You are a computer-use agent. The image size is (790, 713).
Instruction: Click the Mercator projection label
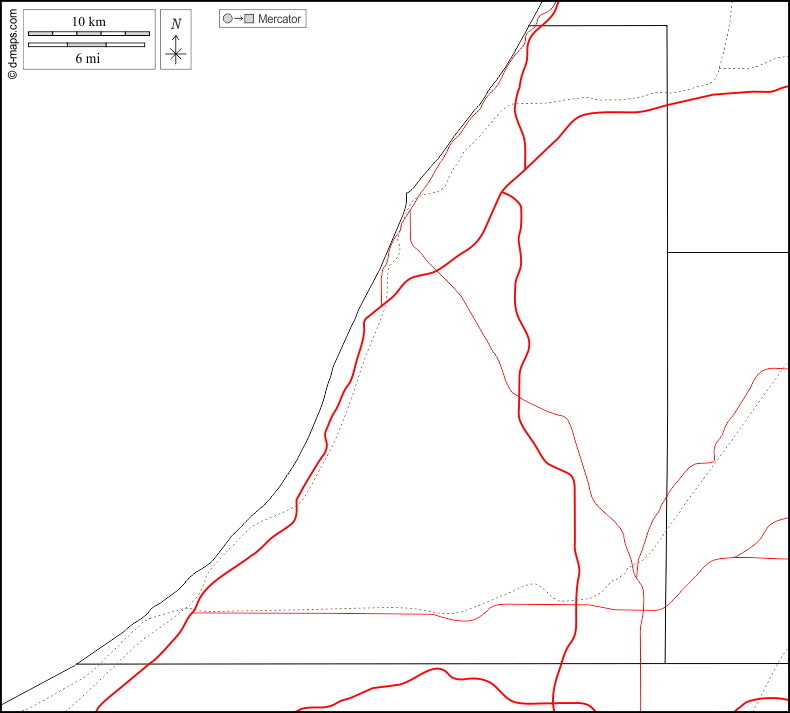click(279, 19)
